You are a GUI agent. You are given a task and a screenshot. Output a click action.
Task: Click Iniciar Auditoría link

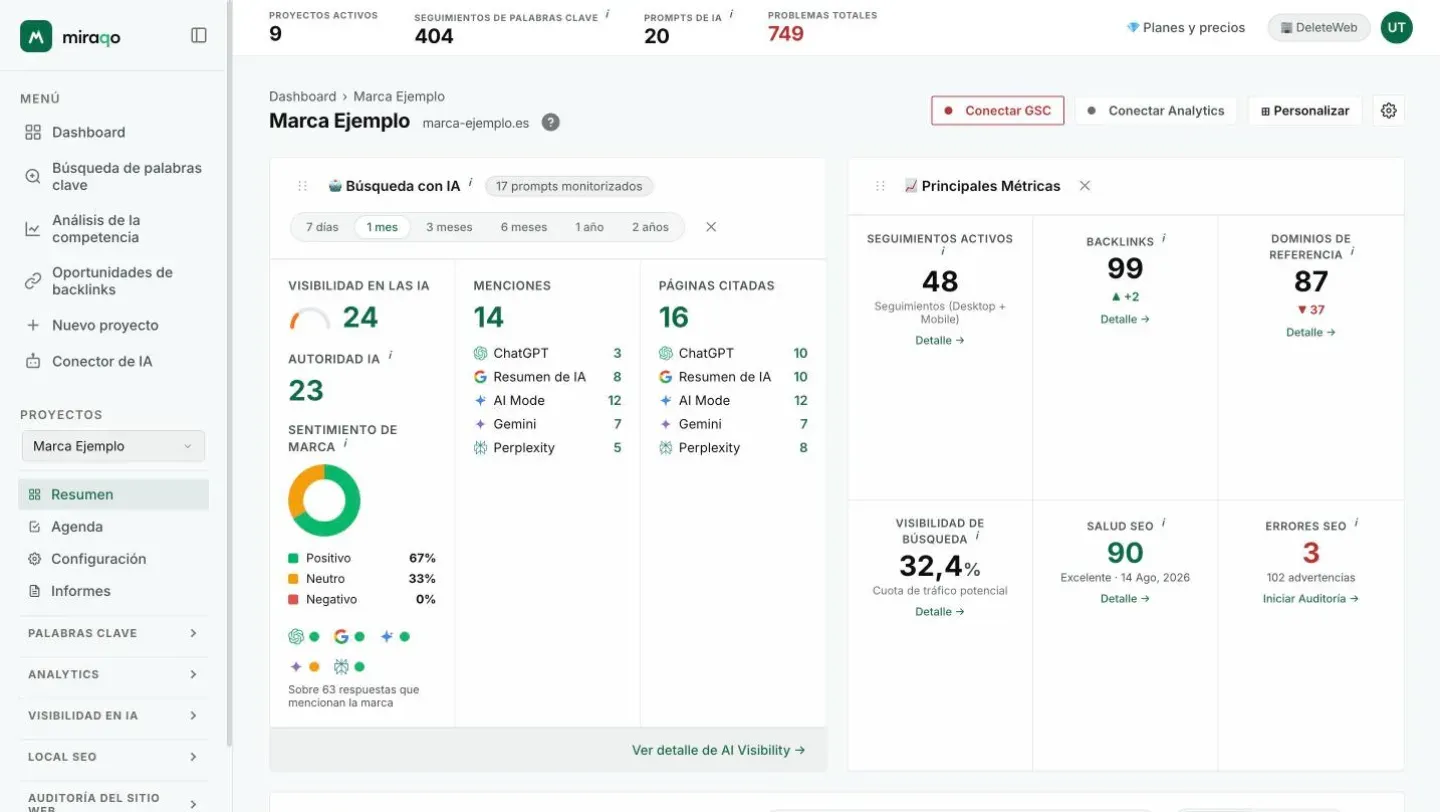tap(1310, 599)
